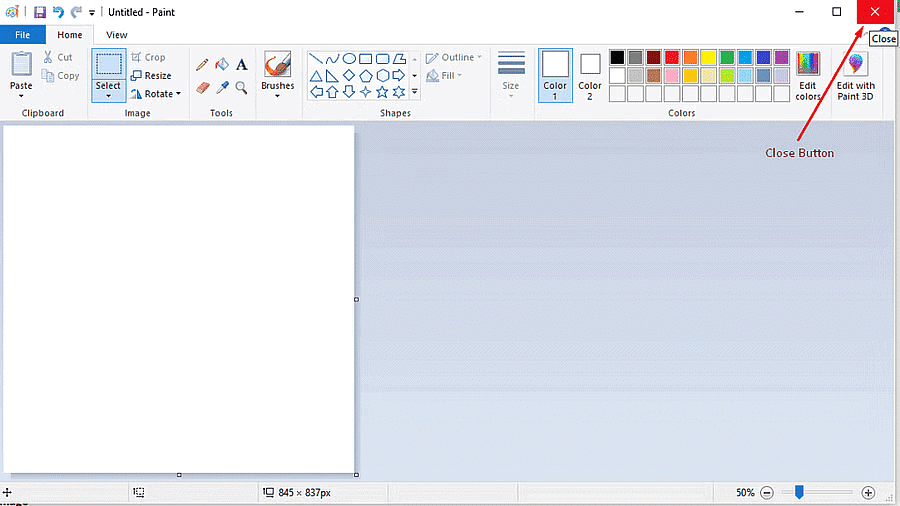Open the Brushes dropdown arrow
This screenshot has height=506, width=900.
(x=277, y=96)
